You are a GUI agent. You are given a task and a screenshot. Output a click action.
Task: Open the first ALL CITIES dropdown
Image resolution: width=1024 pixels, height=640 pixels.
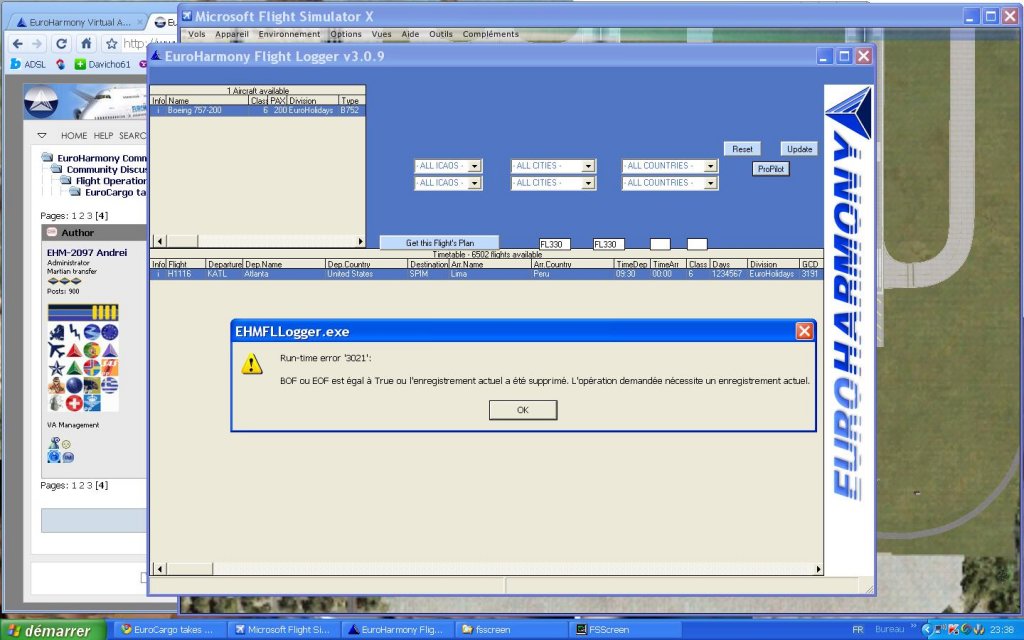point(588,166)
